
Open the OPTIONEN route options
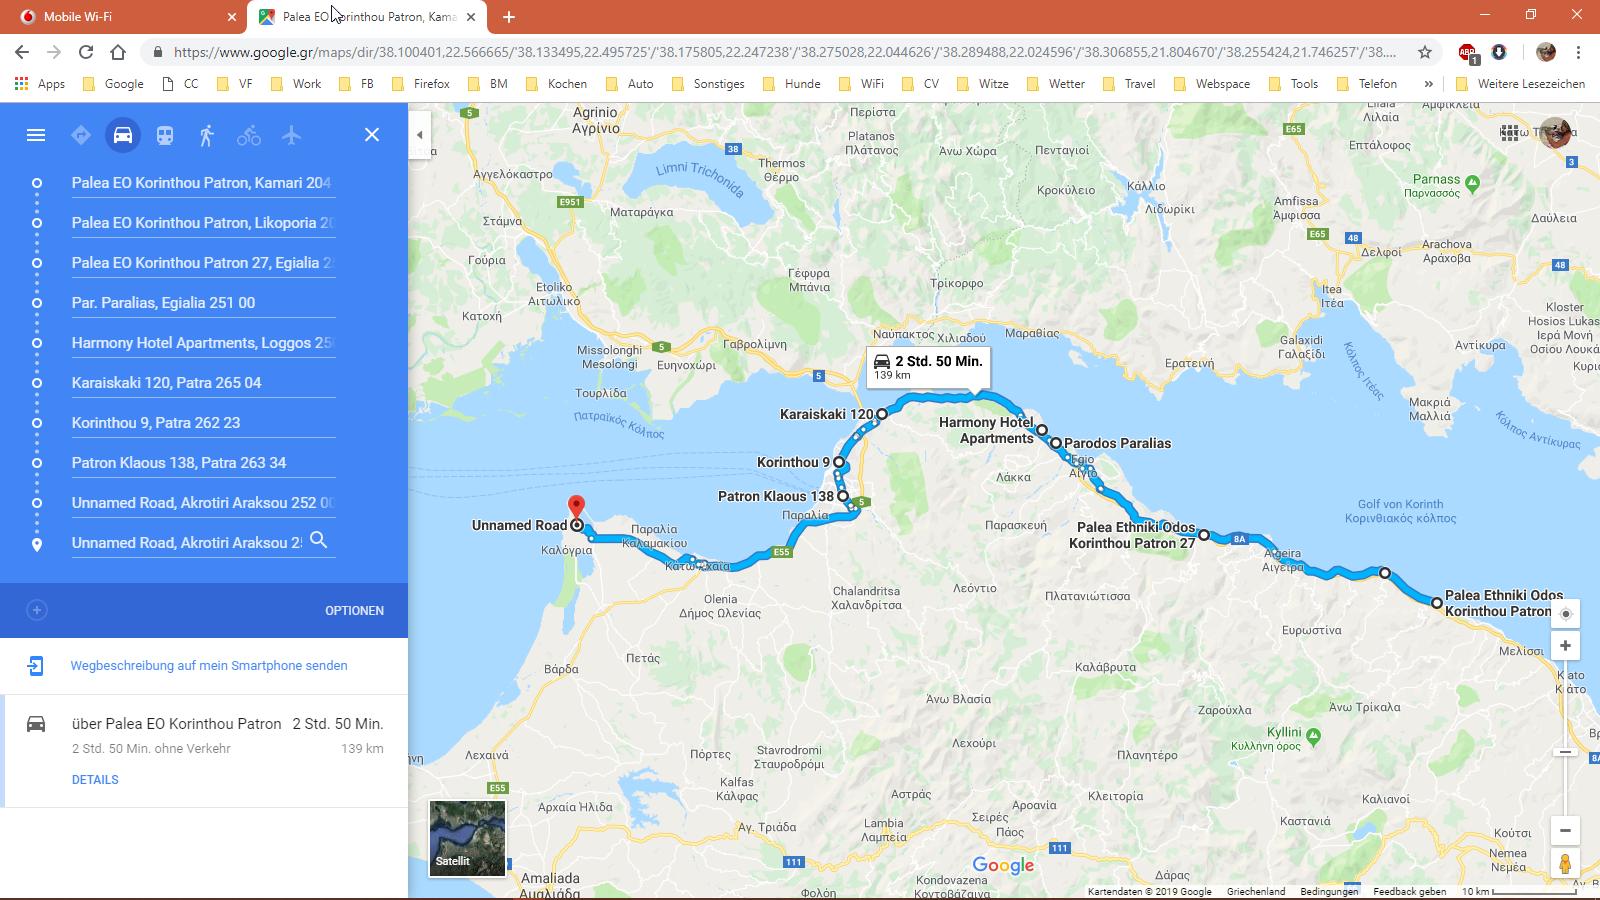[354, 611]
